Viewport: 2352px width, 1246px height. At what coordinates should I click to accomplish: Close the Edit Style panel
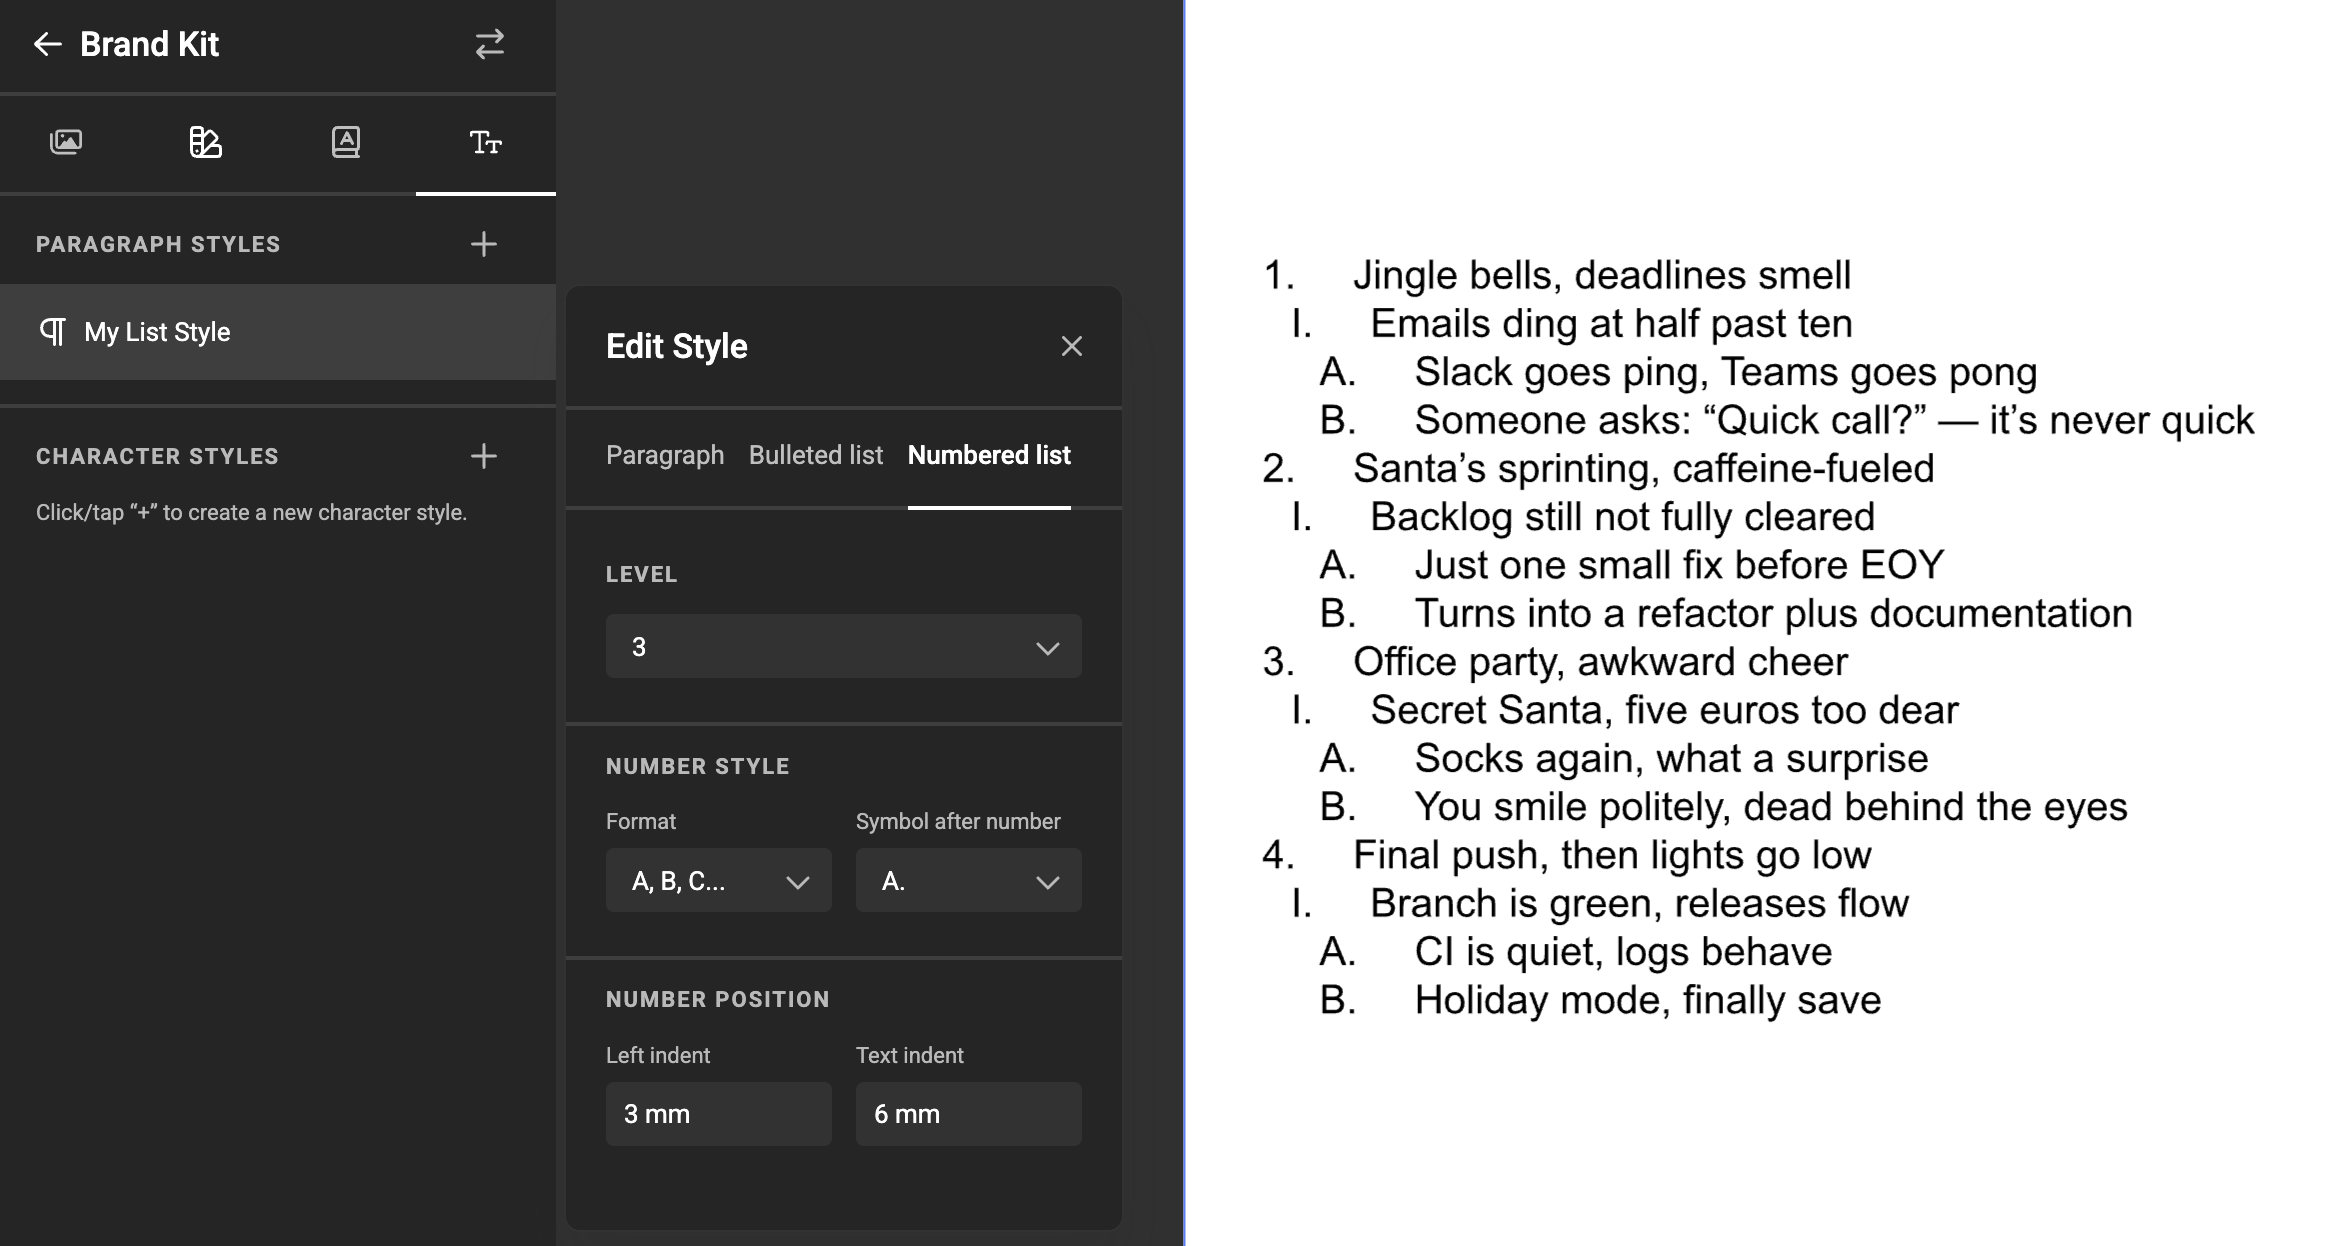coord(1071,346)
